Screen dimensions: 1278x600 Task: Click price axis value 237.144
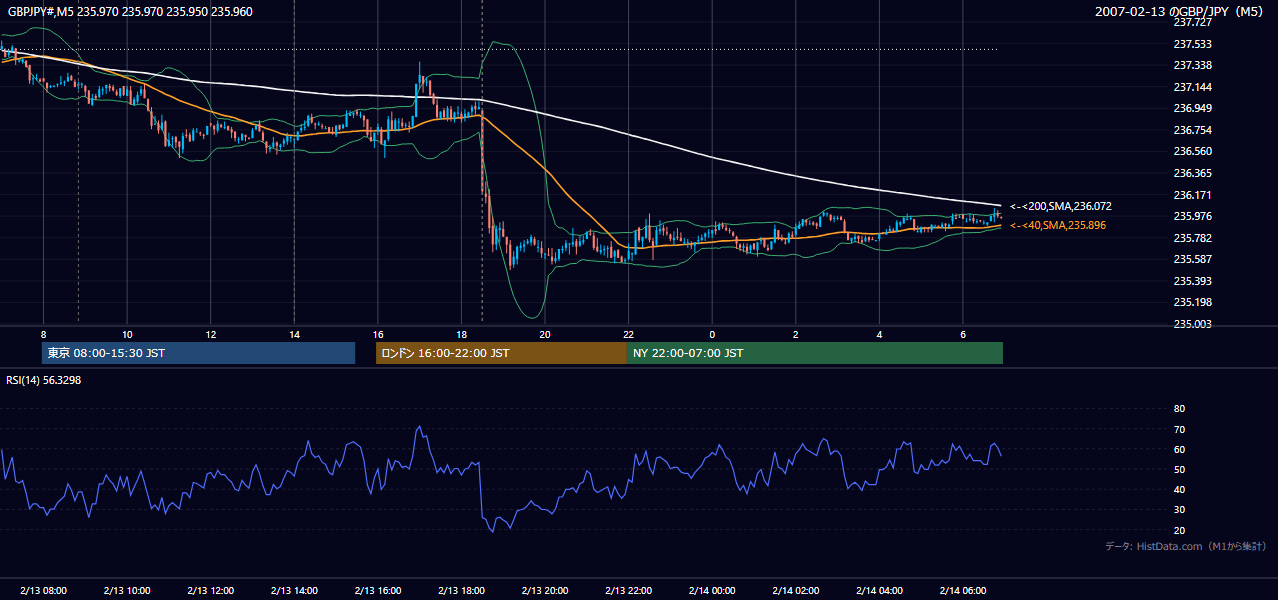coord(1192,87)
